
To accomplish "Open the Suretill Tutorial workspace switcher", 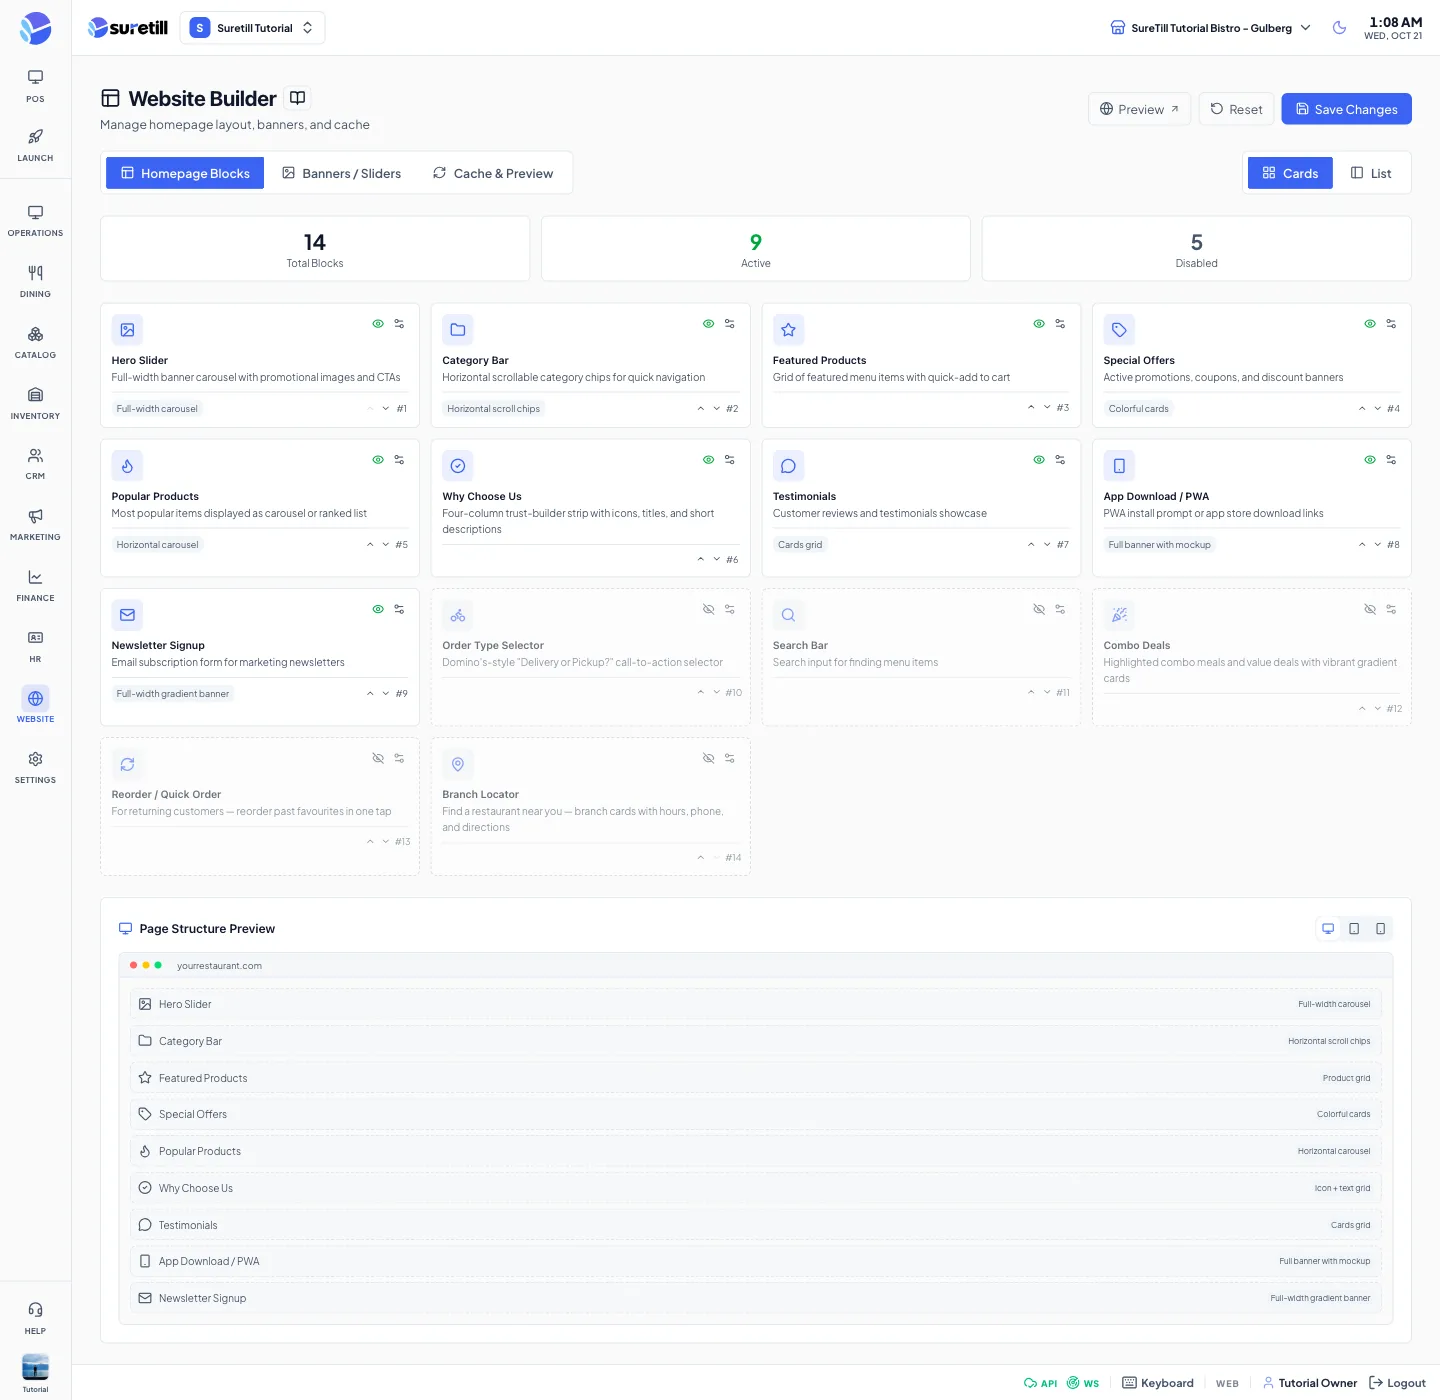I will 252,28.
